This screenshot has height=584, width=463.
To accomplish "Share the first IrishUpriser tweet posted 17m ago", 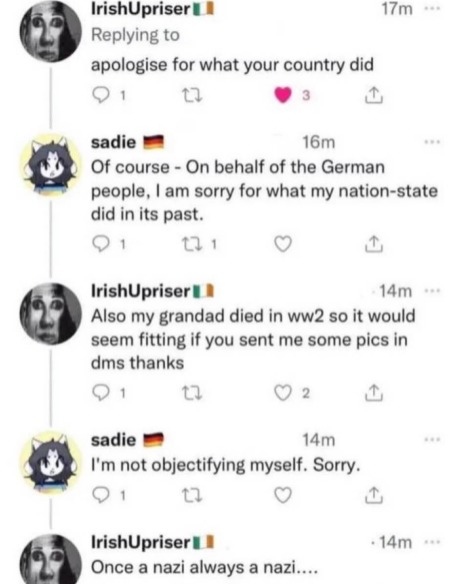I will tap(374, 95).
